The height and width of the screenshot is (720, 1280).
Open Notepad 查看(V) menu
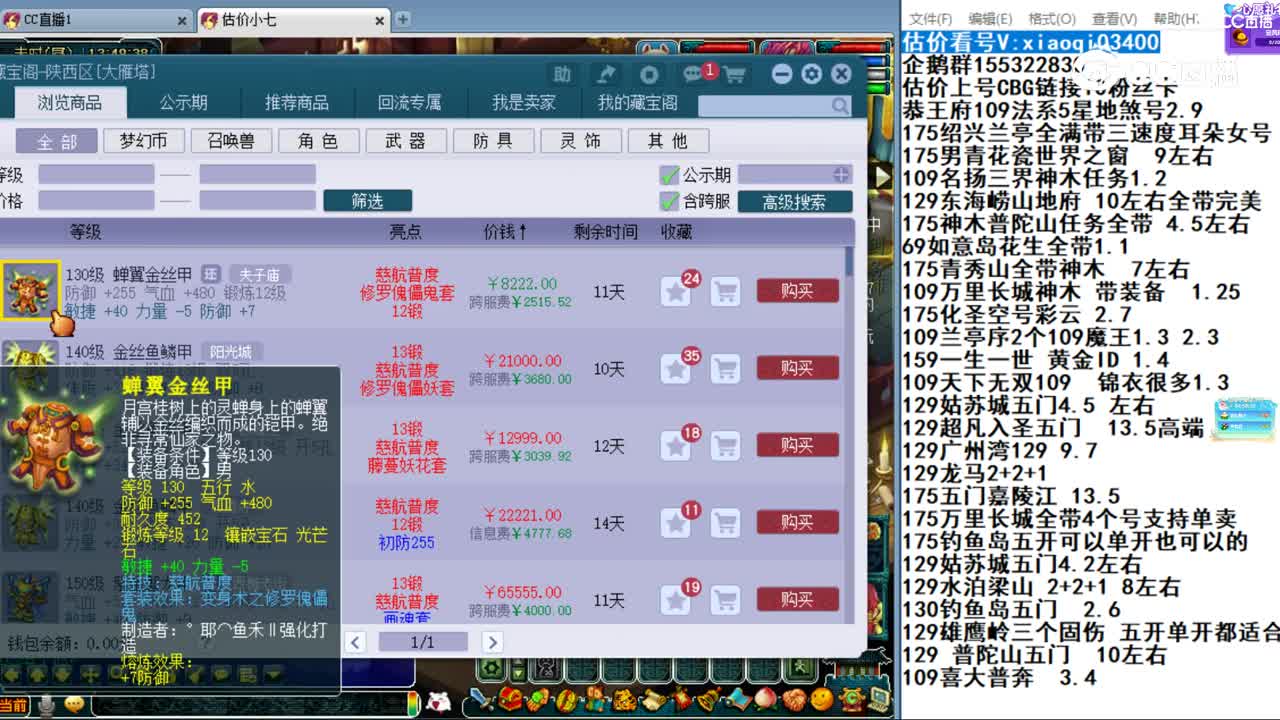(1114, 19)
